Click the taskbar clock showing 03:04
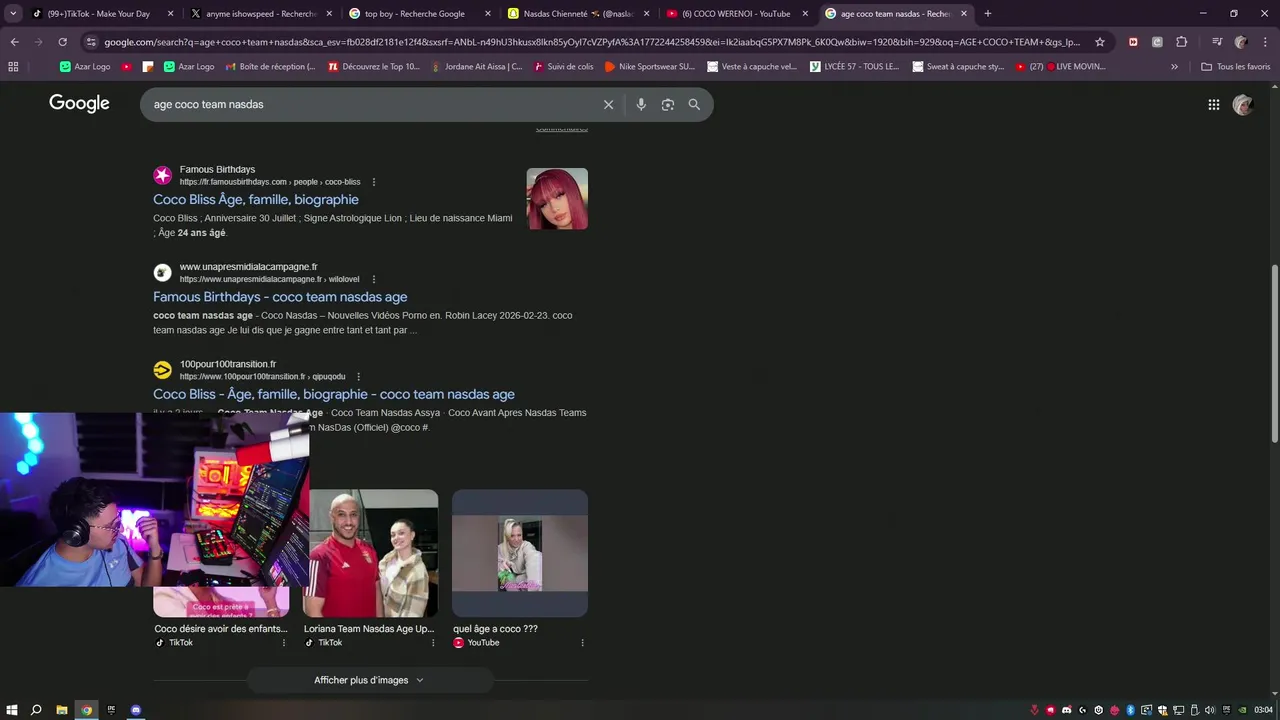 click(1263, 710)
